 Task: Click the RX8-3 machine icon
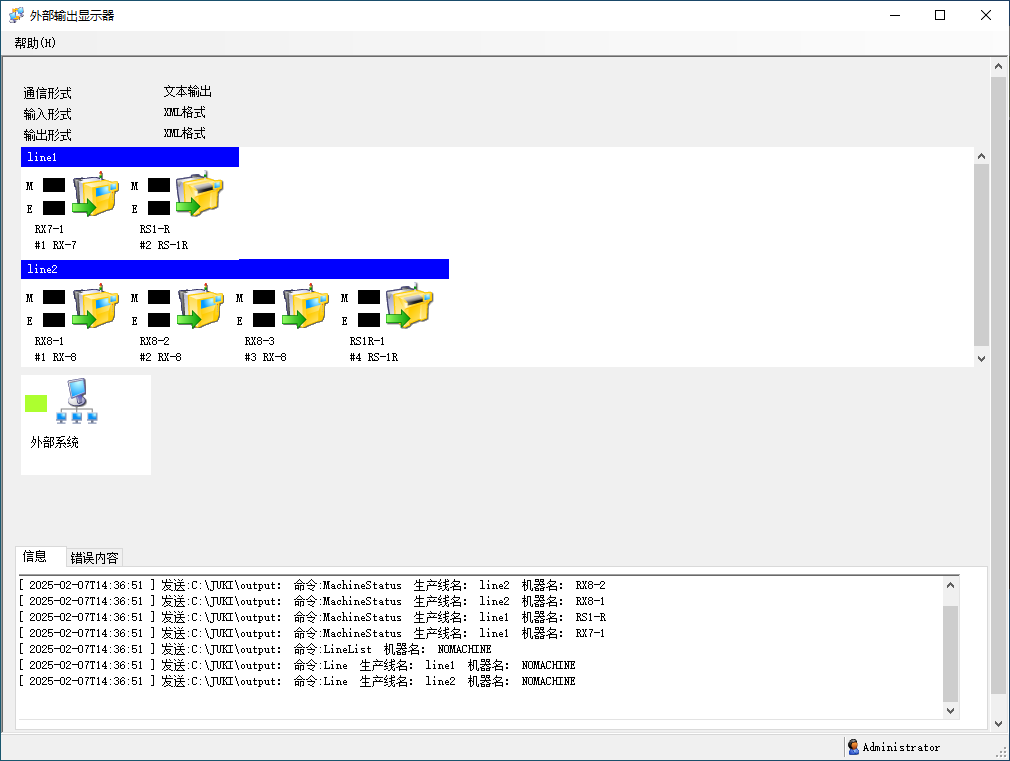tap(306, 308)
